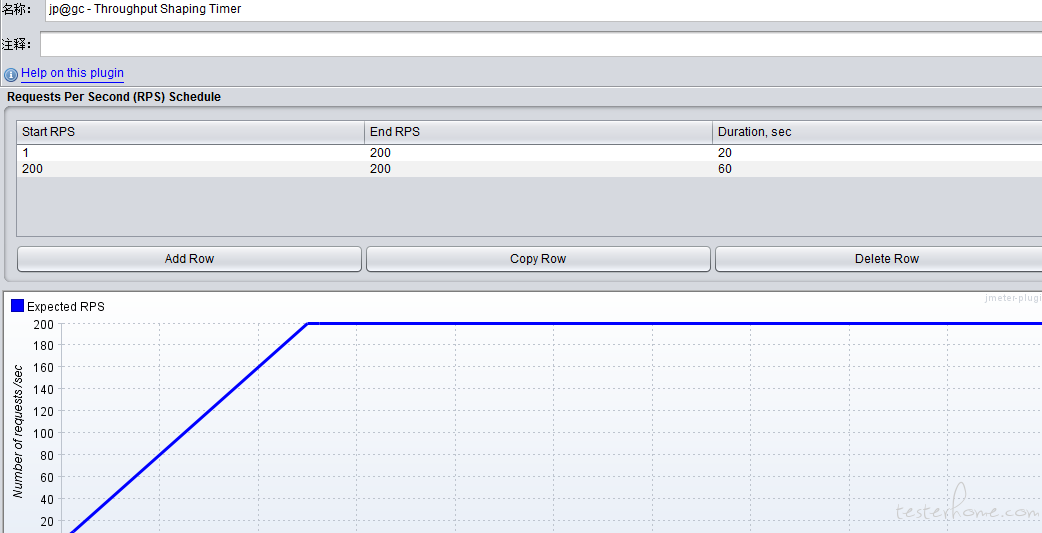Select the first row's Start RPS cell
Image resolution: width=1042 pixels, height=533 pixels.
(190, 153)
